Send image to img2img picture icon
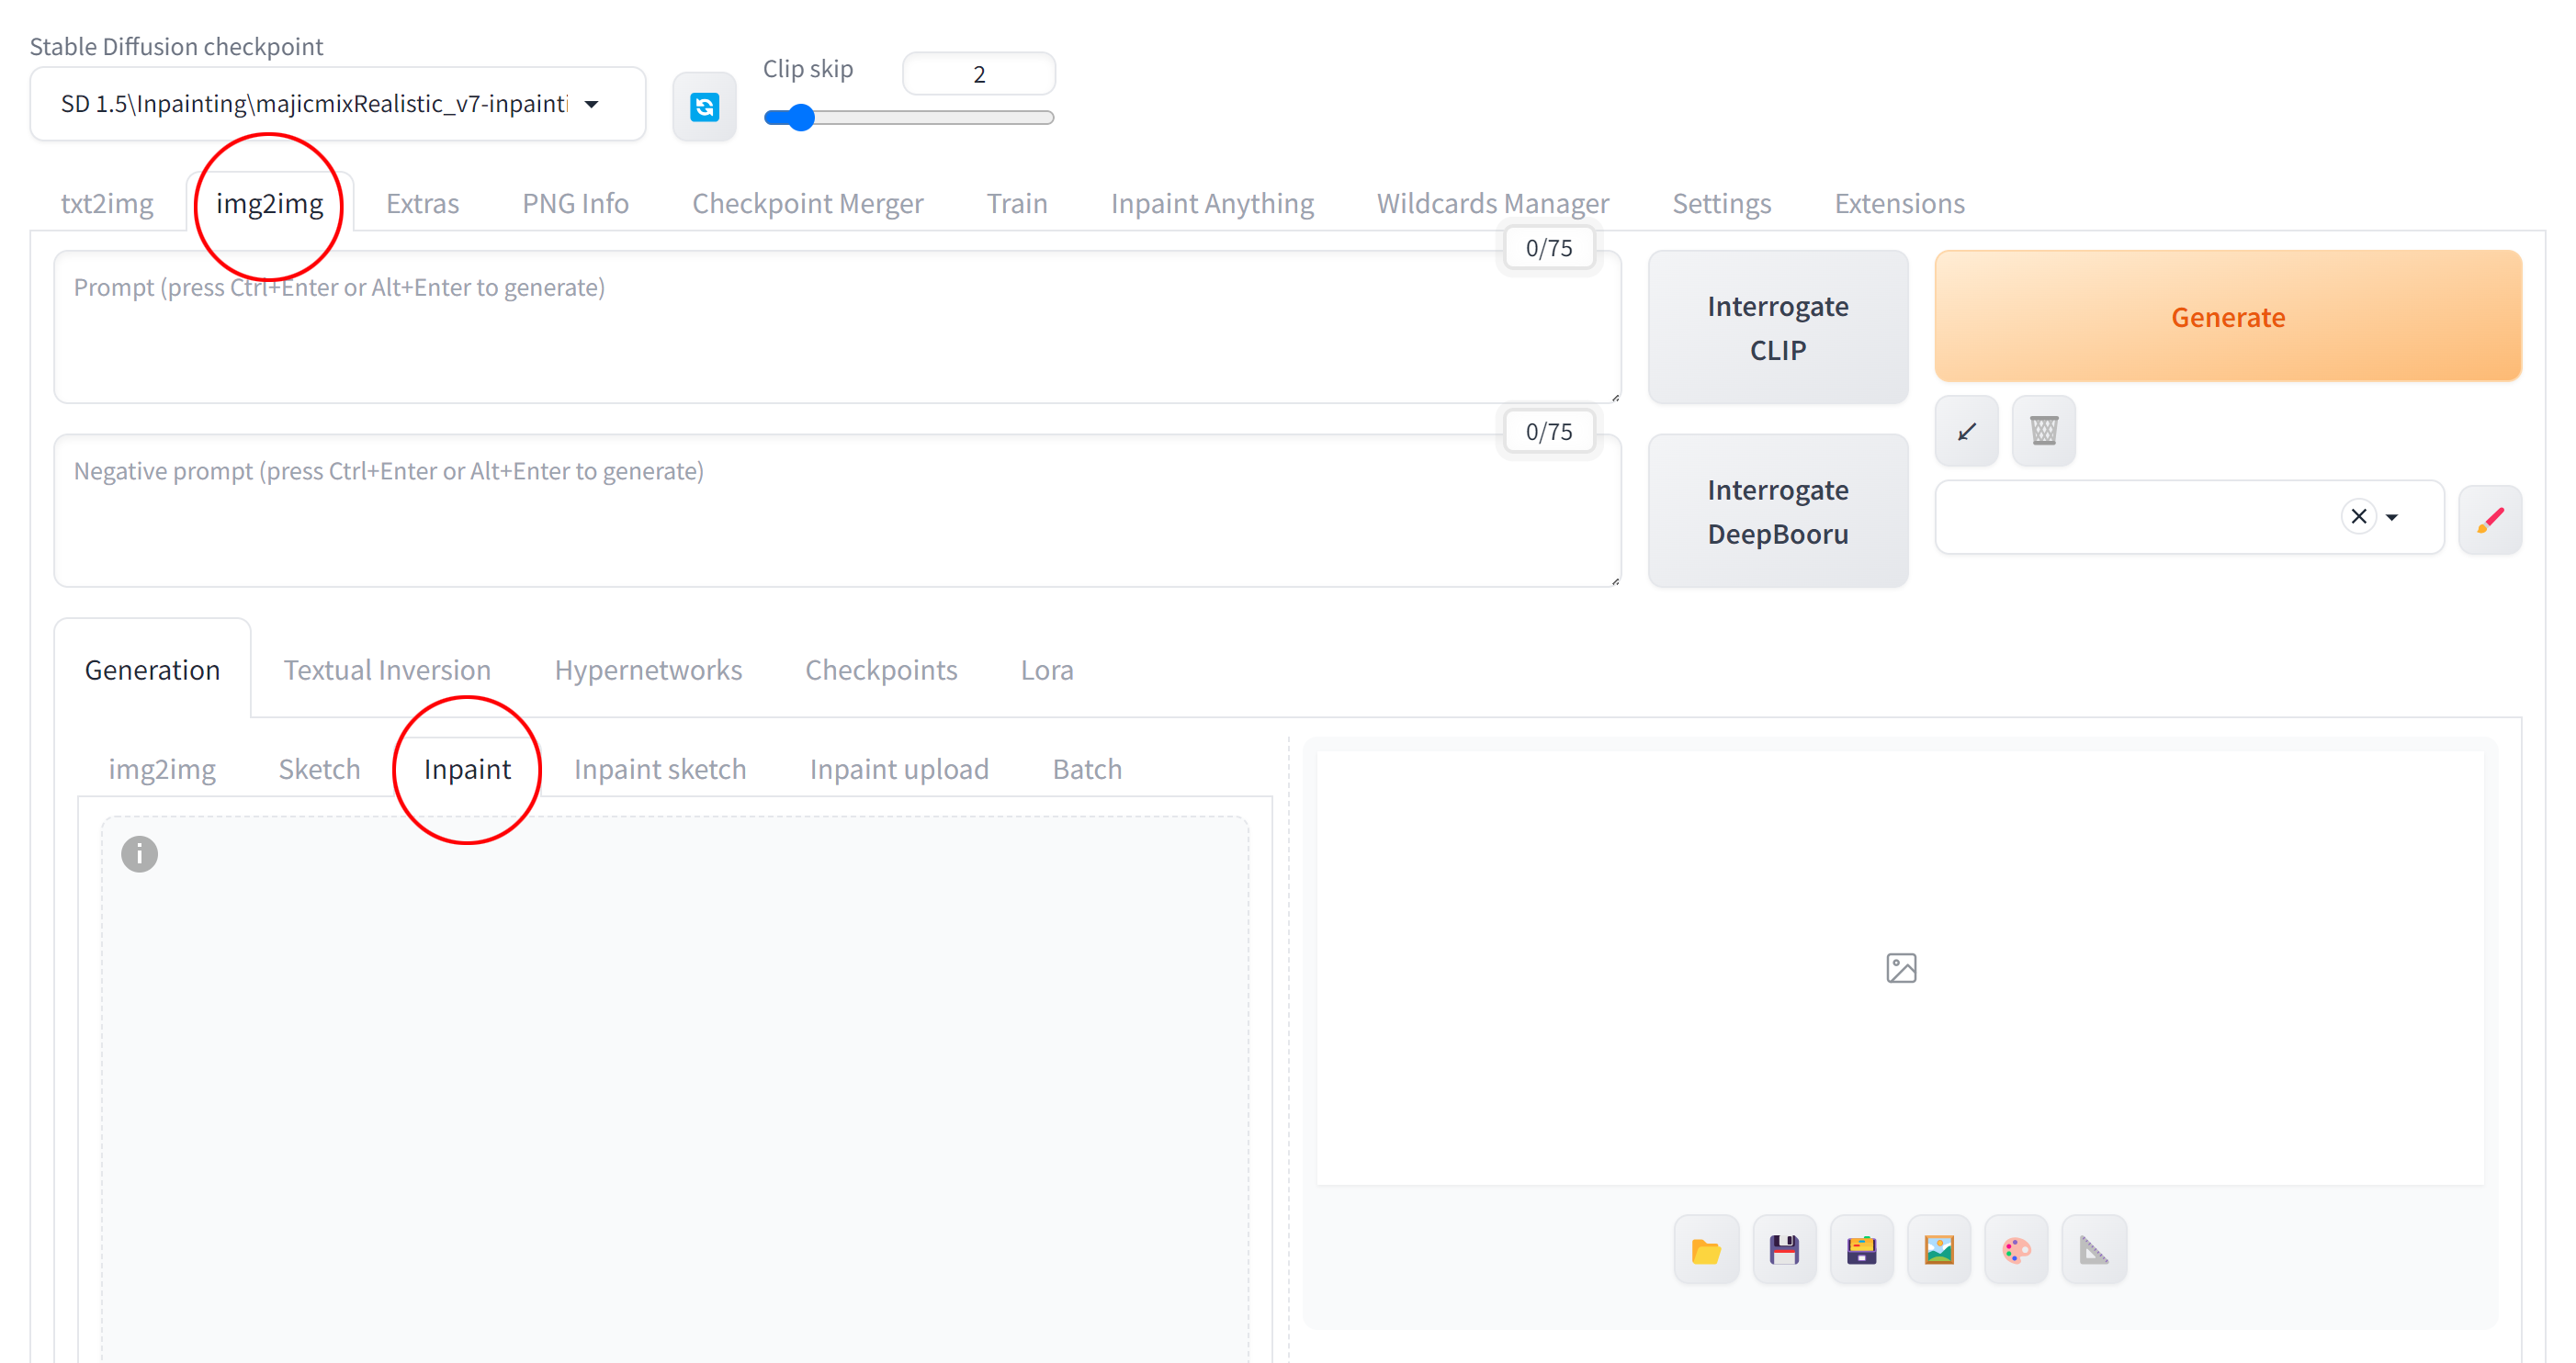Image resolution: width=2576 pixels, height=1363 pixels. pyautogui.click(x=1938, y=1249)
